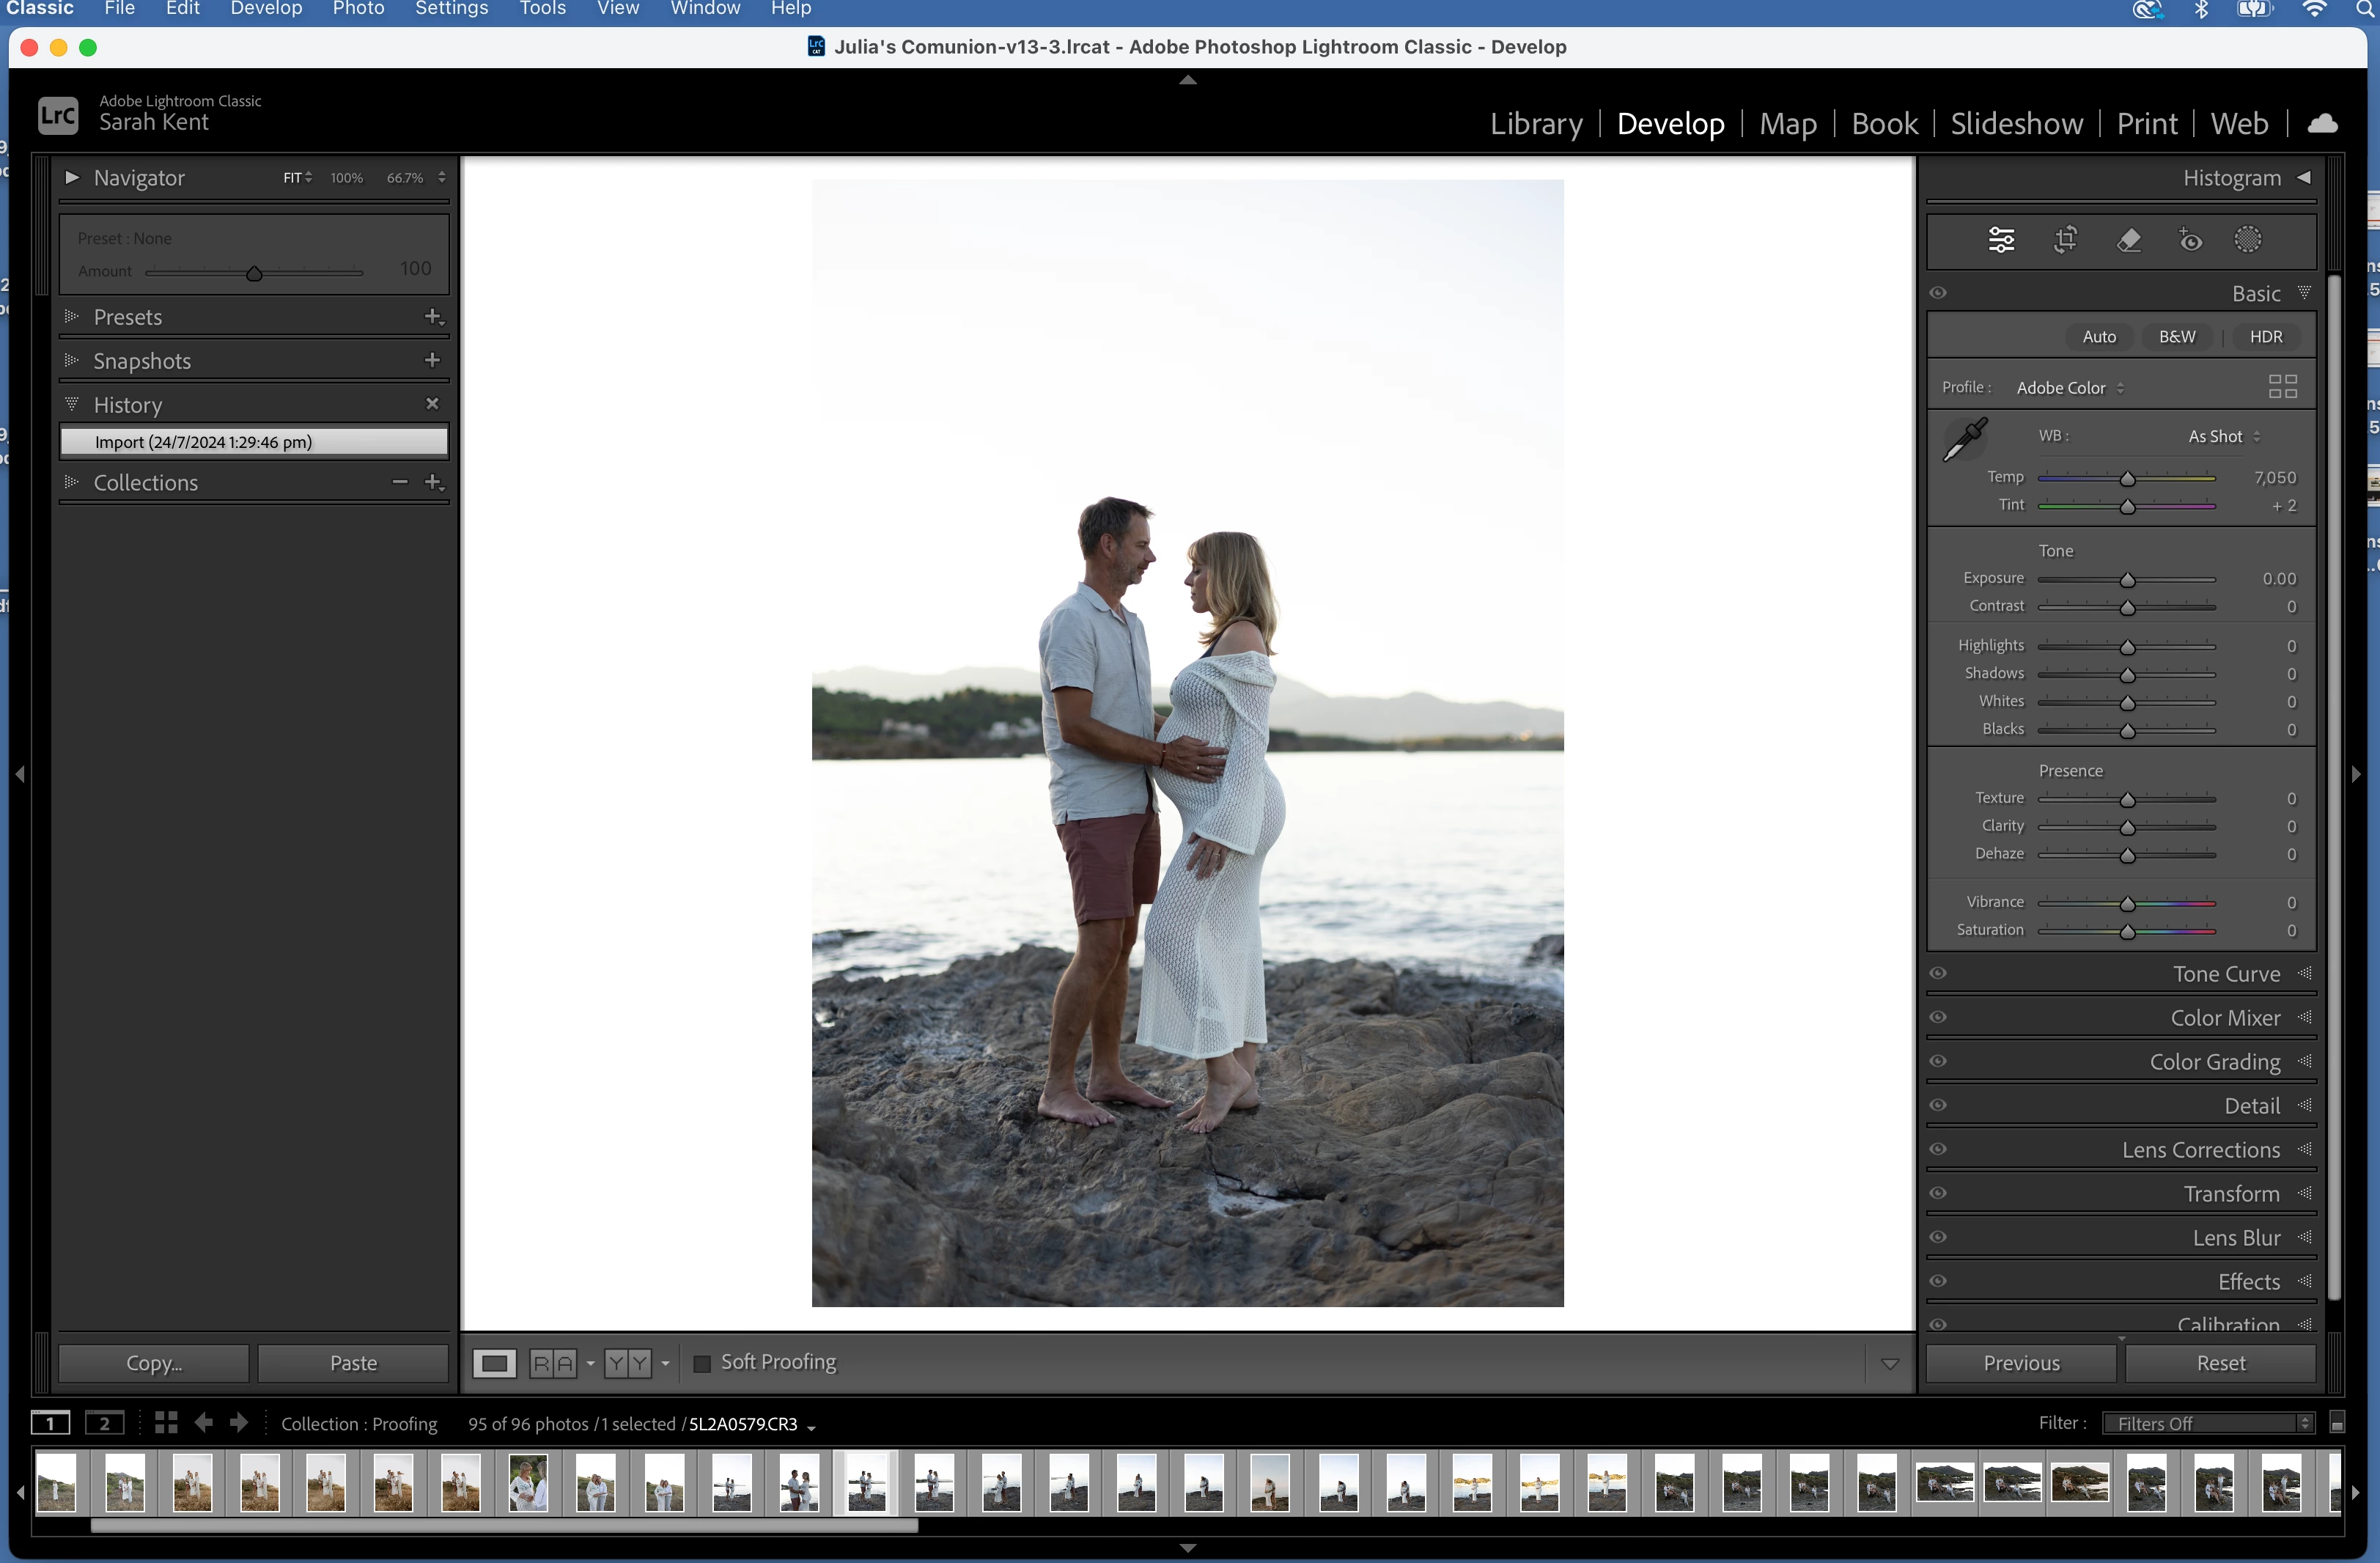Enable the Soft Proofing checkbox

coord(702,1363)
